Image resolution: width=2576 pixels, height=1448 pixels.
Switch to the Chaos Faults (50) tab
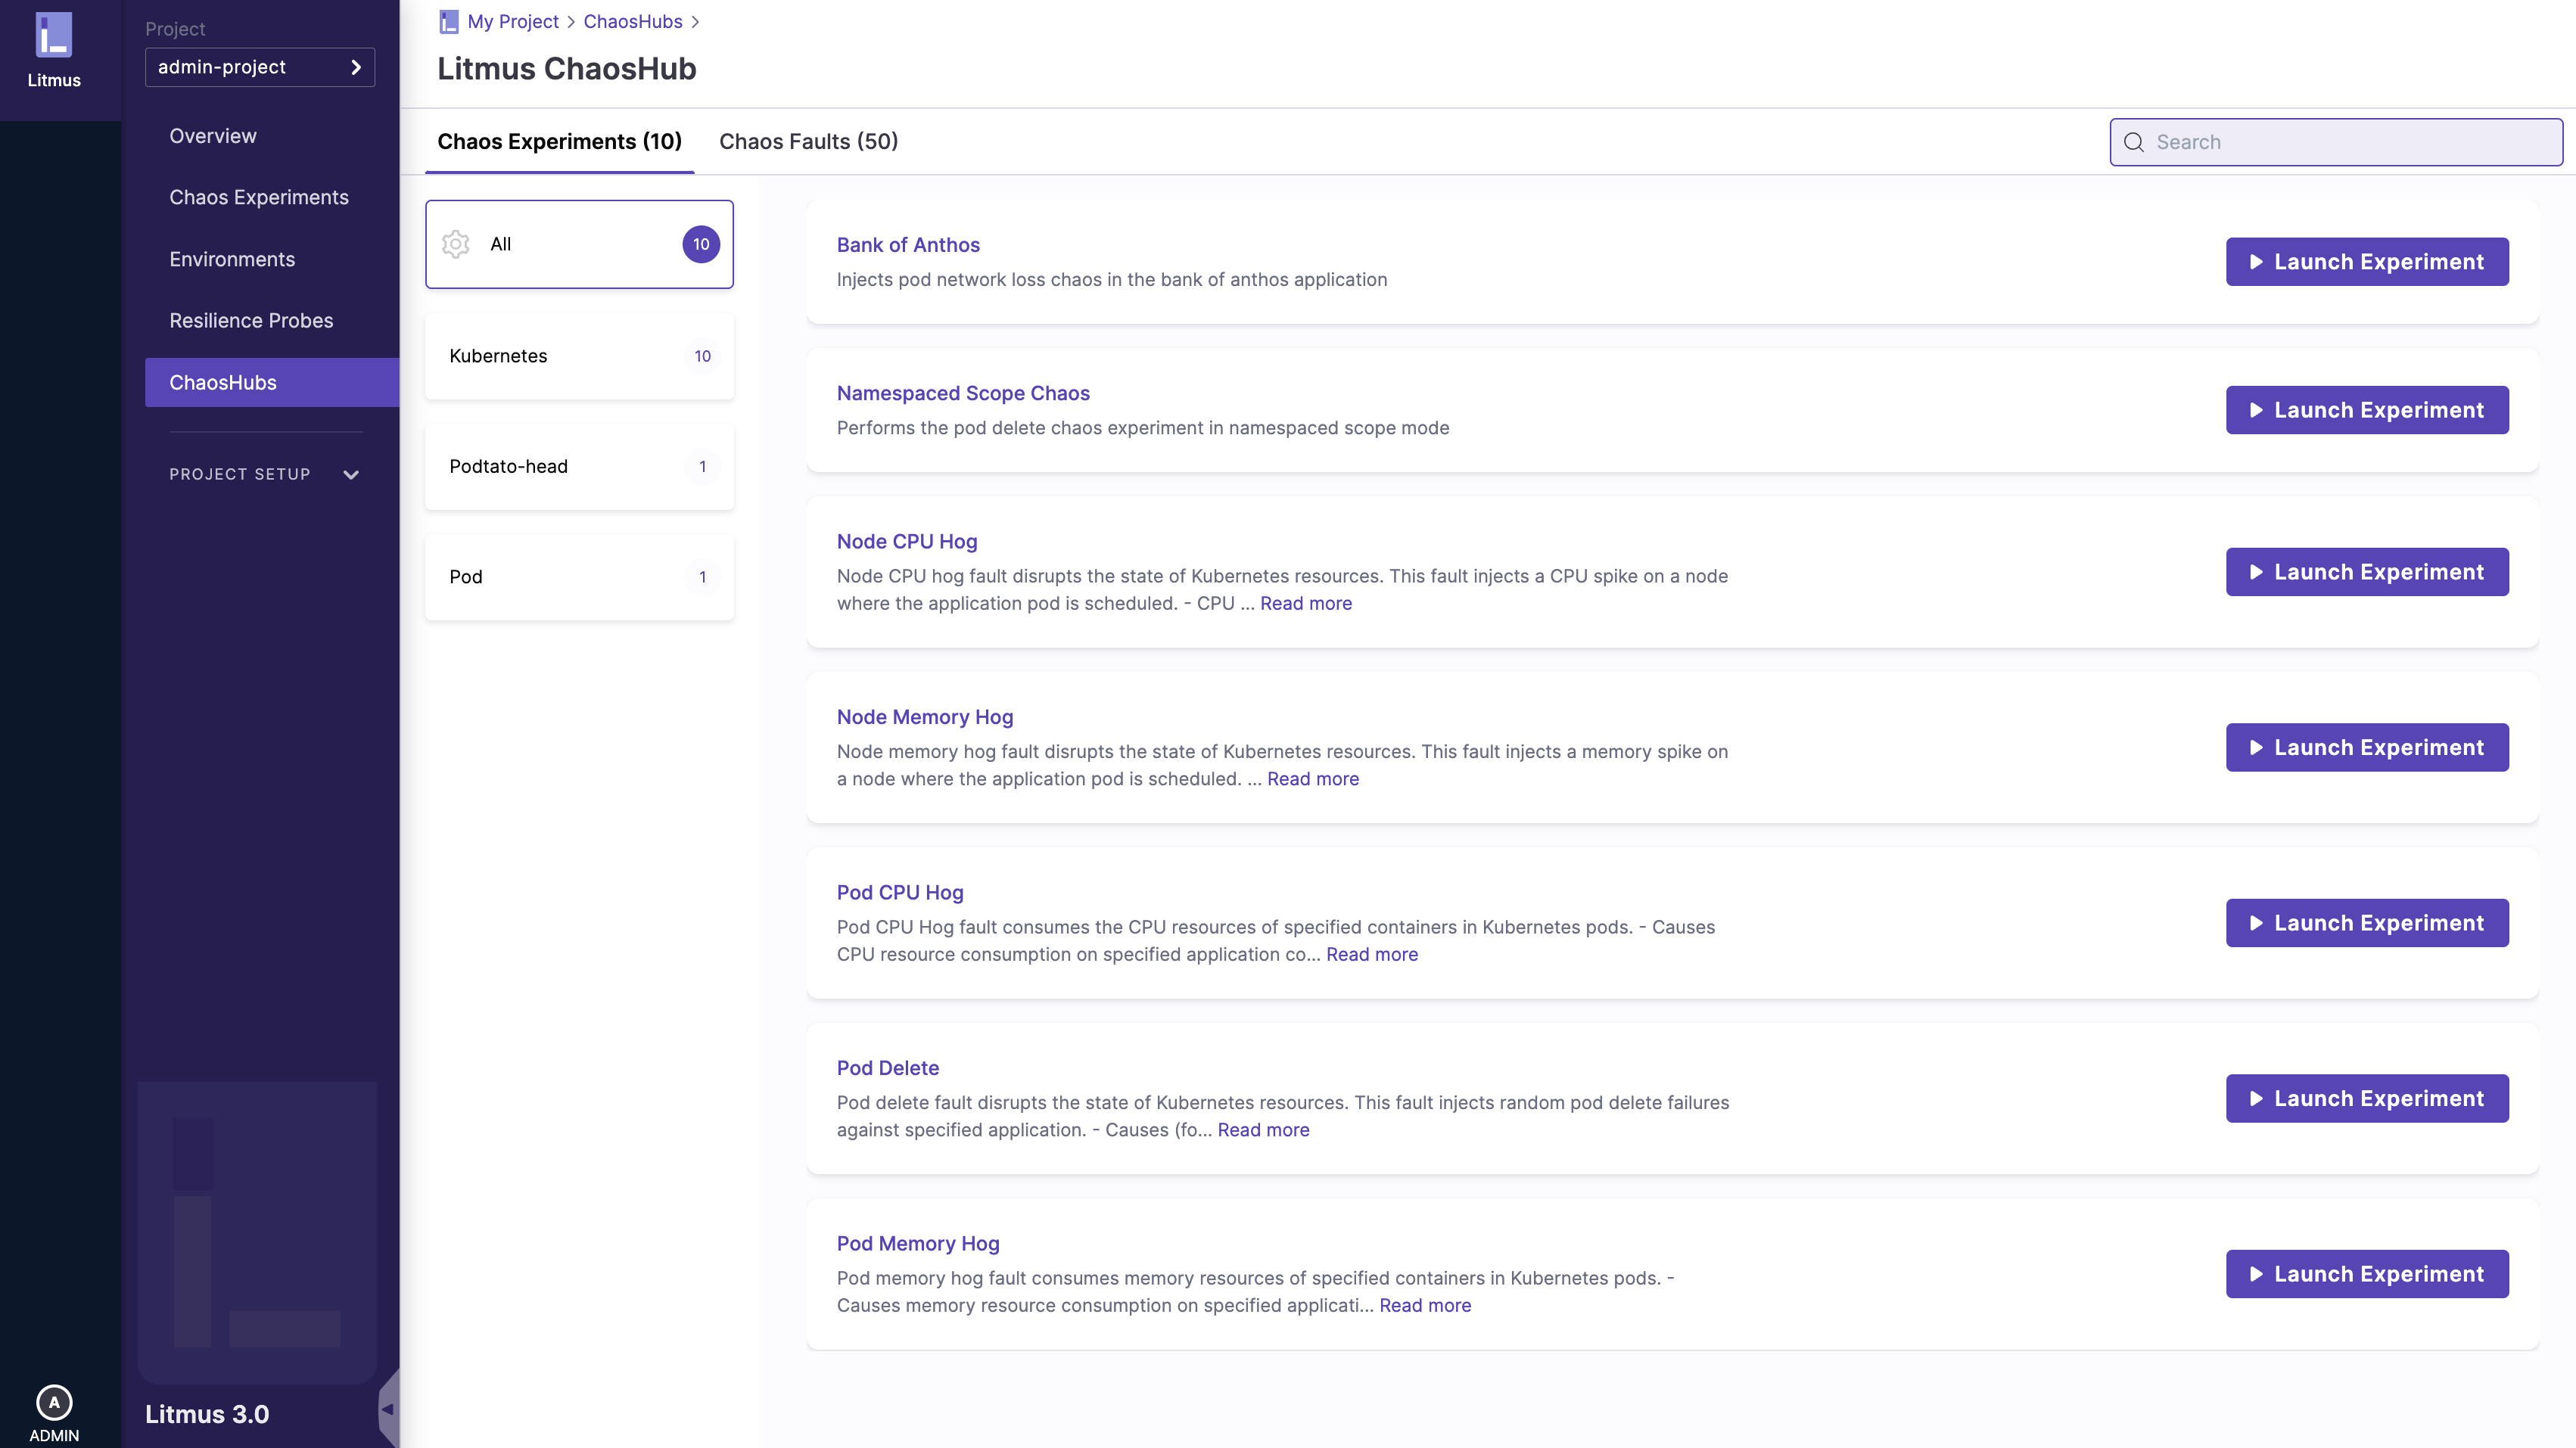(808, 141)
